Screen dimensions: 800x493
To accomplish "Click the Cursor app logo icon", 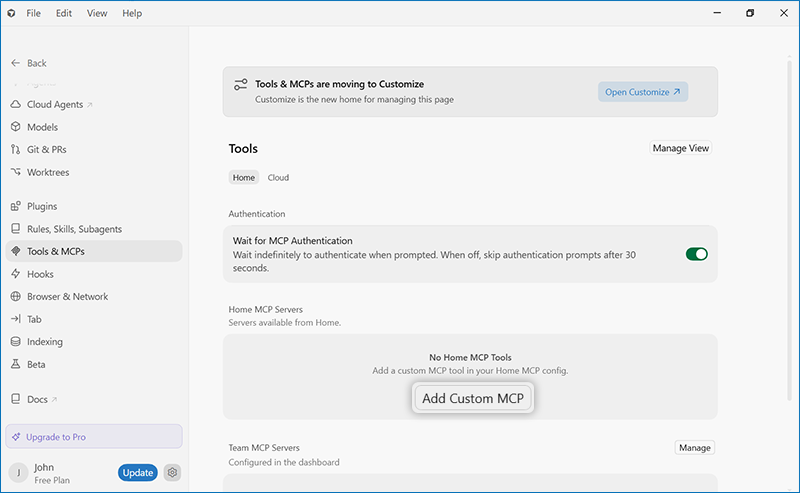I will (11, 13).
